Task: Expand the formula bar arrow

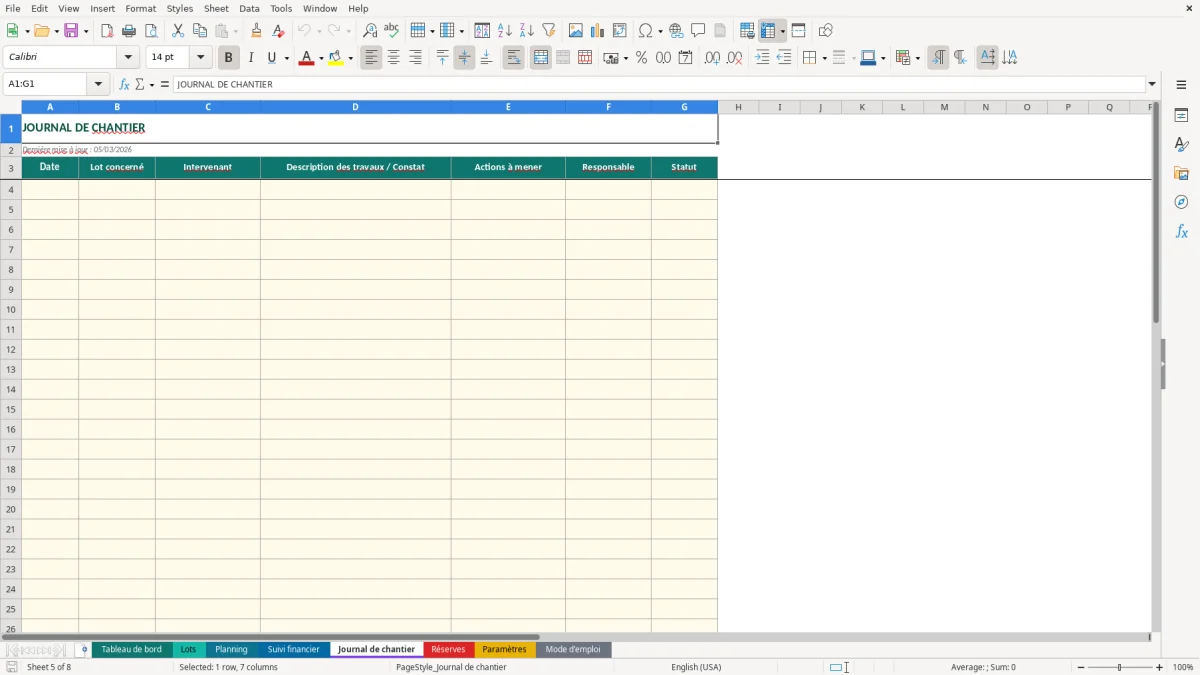Action: (x=1152, y=85)
